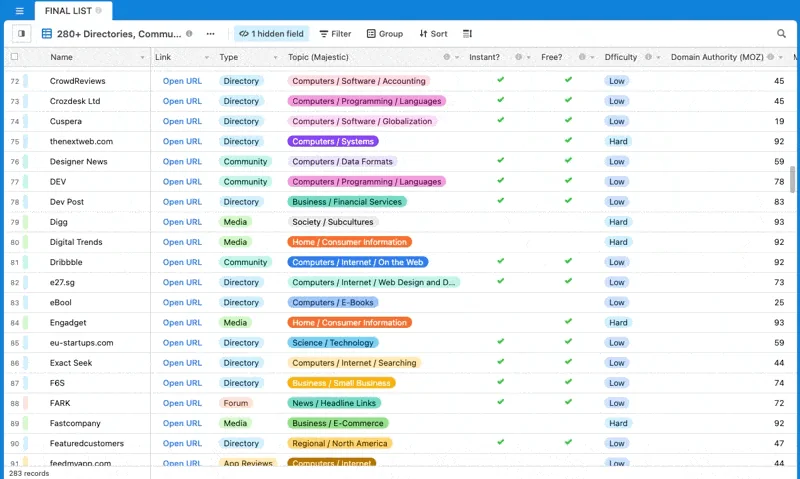Viewport: 800px width, 479px height.
Task: Click the 283 records status text
Action: [29, 473]
